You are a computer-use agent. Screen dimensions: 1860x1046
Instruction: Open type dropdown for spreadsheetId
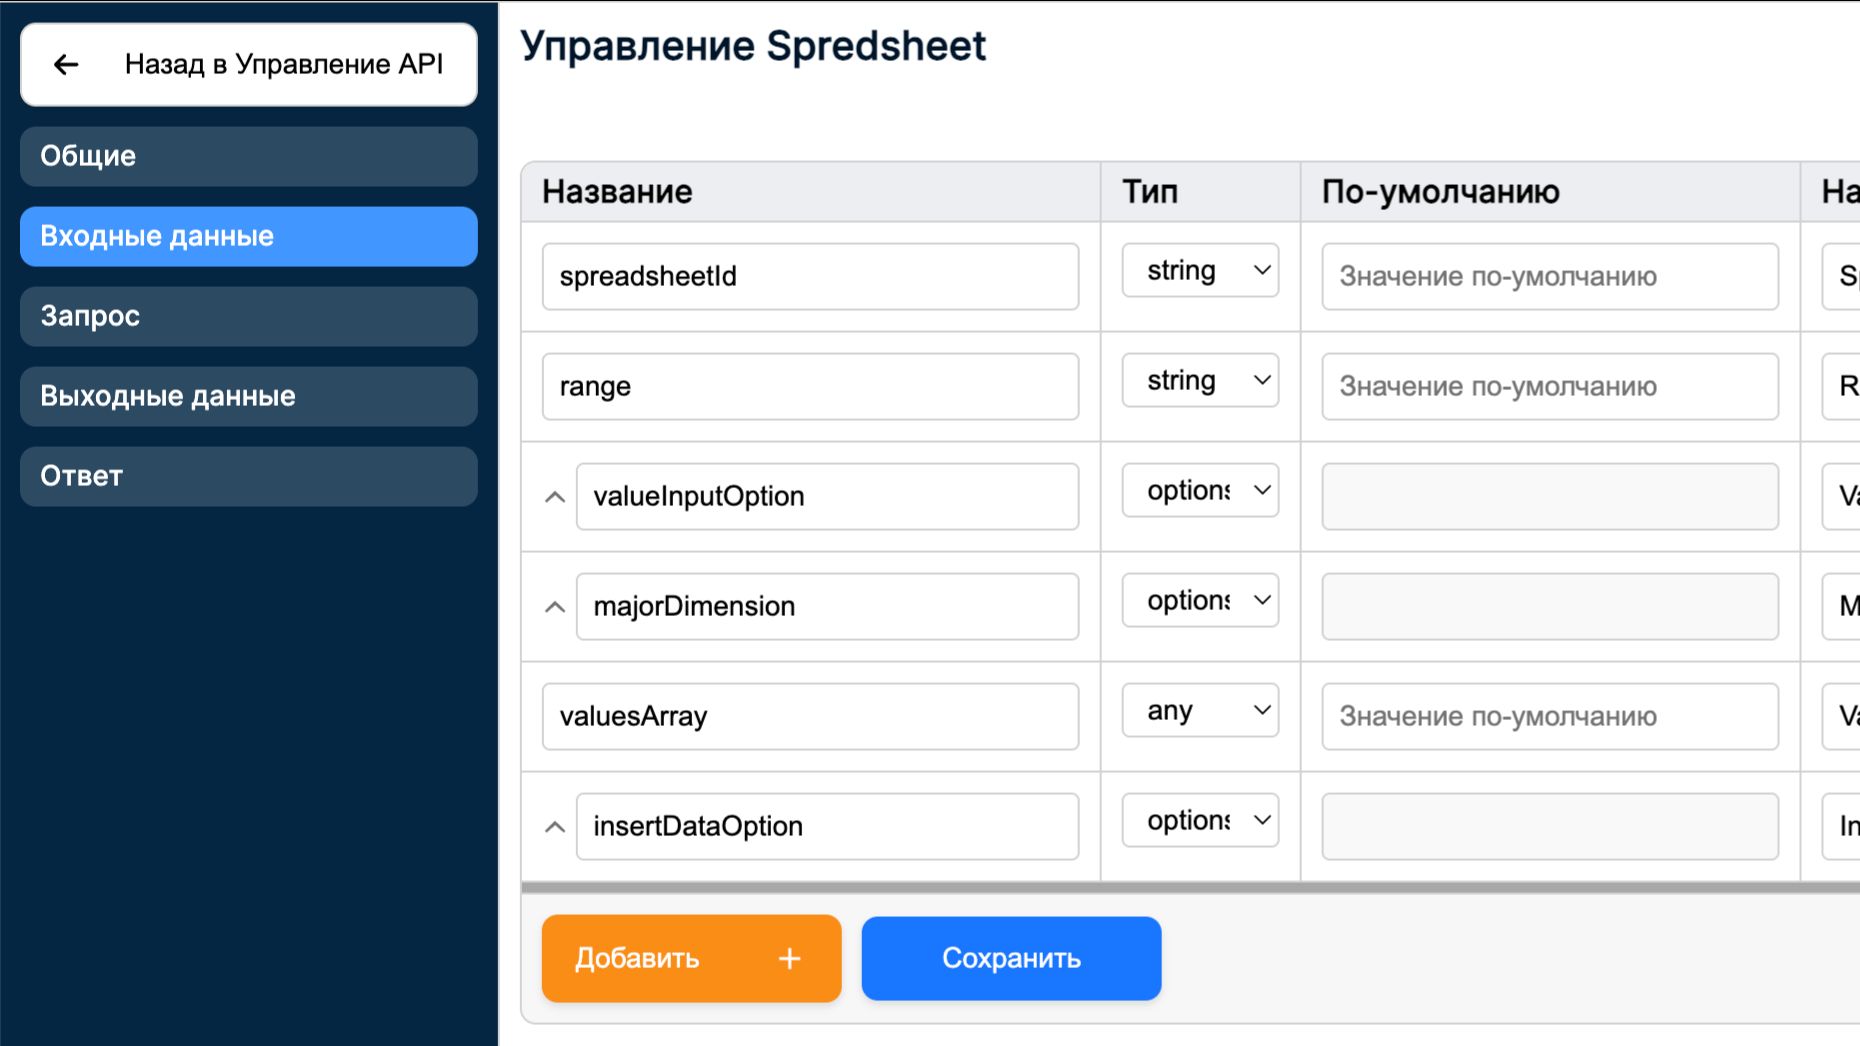[1200, 271]
